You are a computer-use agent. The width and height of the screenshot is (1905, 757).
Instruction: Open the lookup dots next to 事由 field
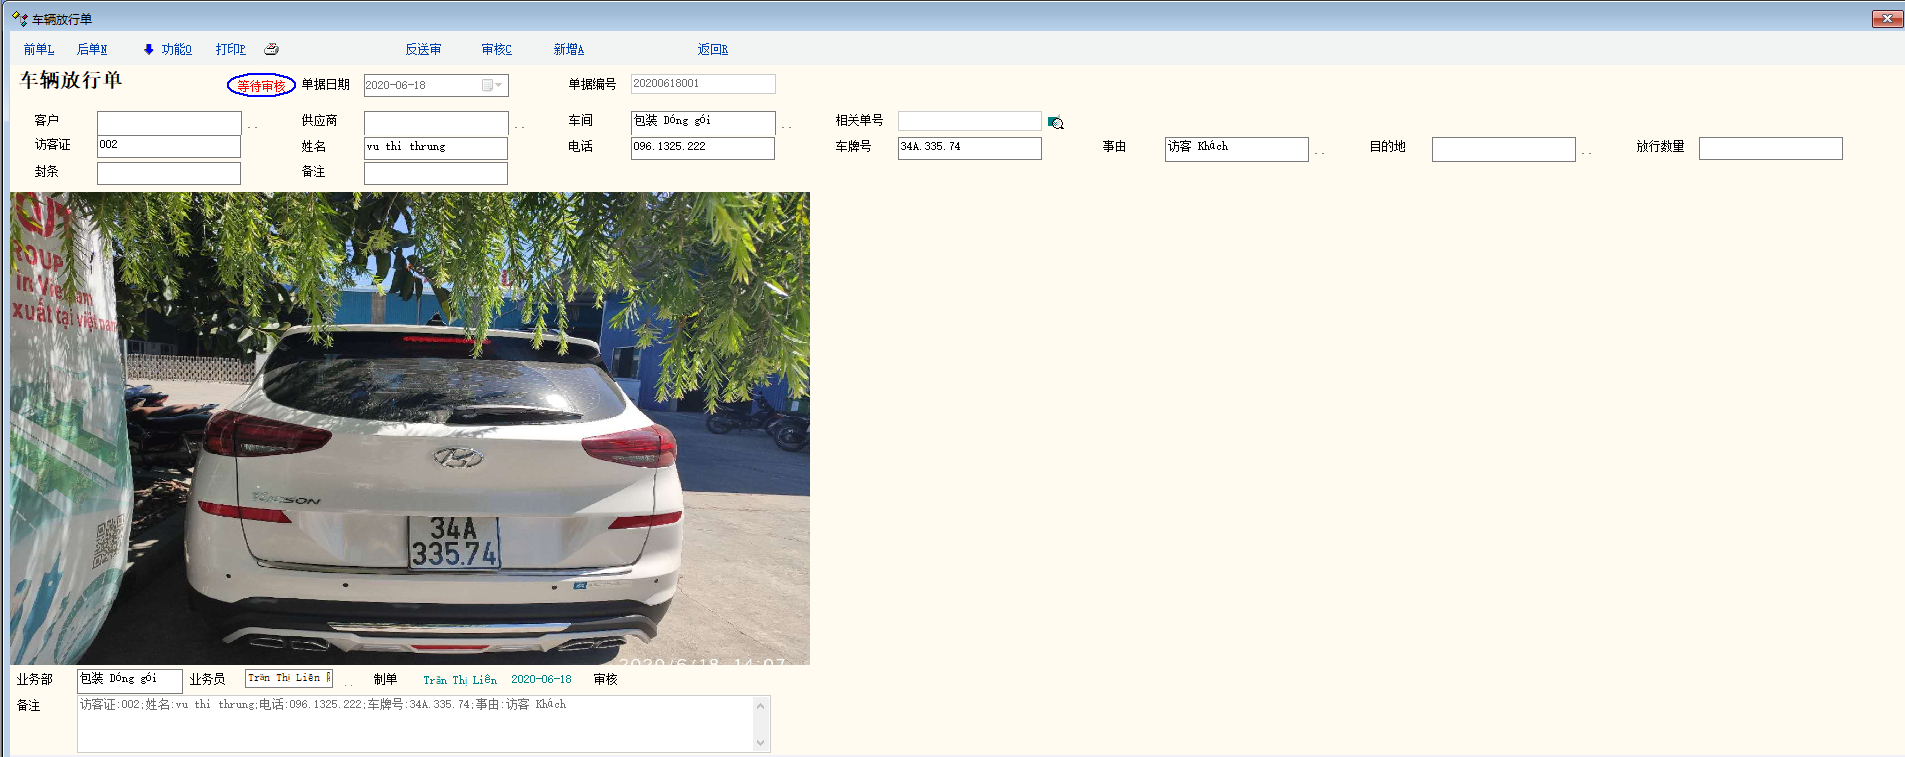(x=1320, y=152)
